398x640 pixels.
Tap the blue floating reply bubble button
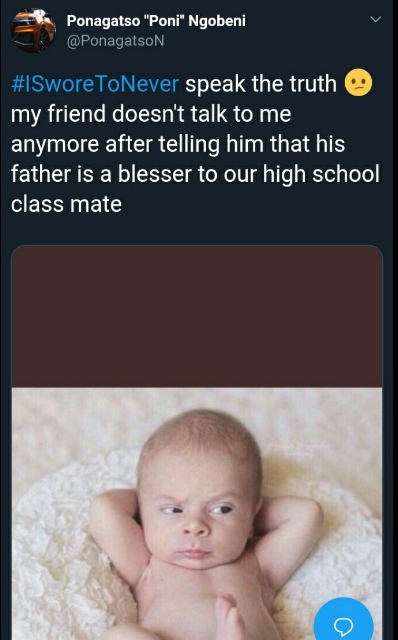[343, 620]
